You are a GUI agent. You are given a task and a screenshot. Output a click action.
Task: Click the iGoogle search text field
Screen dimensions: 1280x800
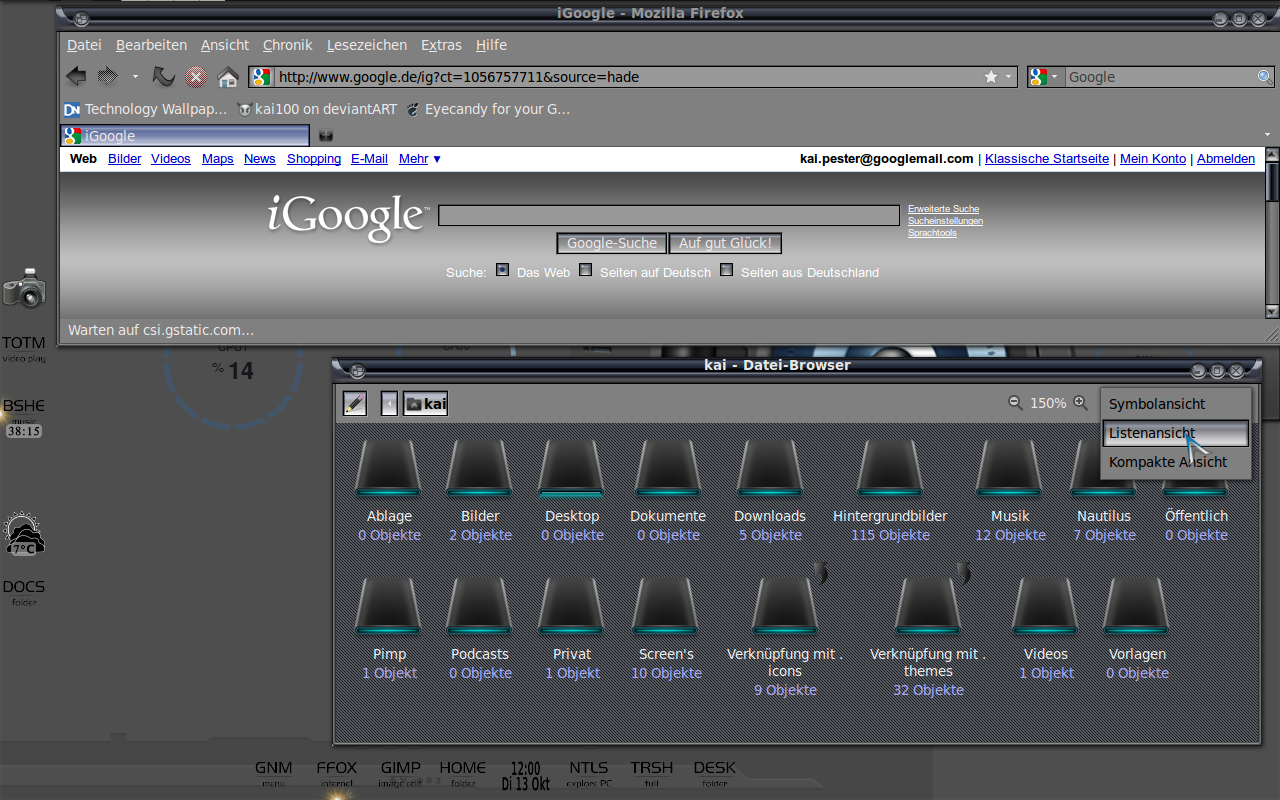[x=669, y=215]
